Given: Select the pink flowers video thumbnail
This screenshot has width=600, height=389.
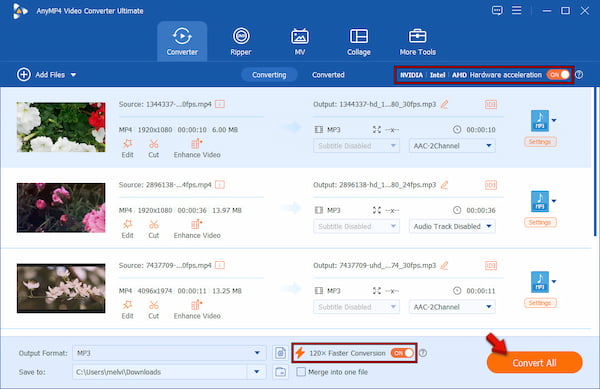Looking at the screenshot, I should click(61, 208).
